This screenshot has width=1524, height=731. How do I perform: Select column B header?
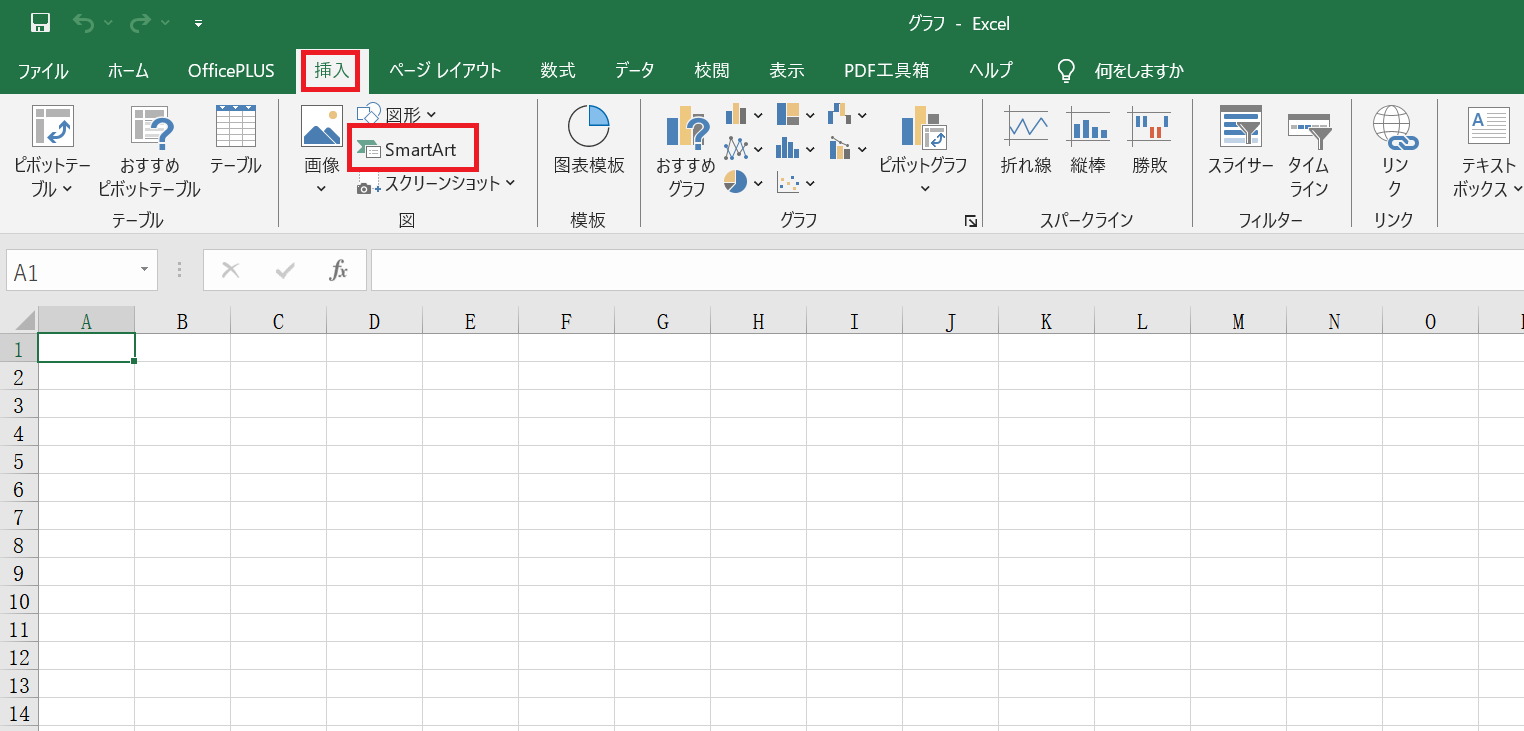[182, 321]
